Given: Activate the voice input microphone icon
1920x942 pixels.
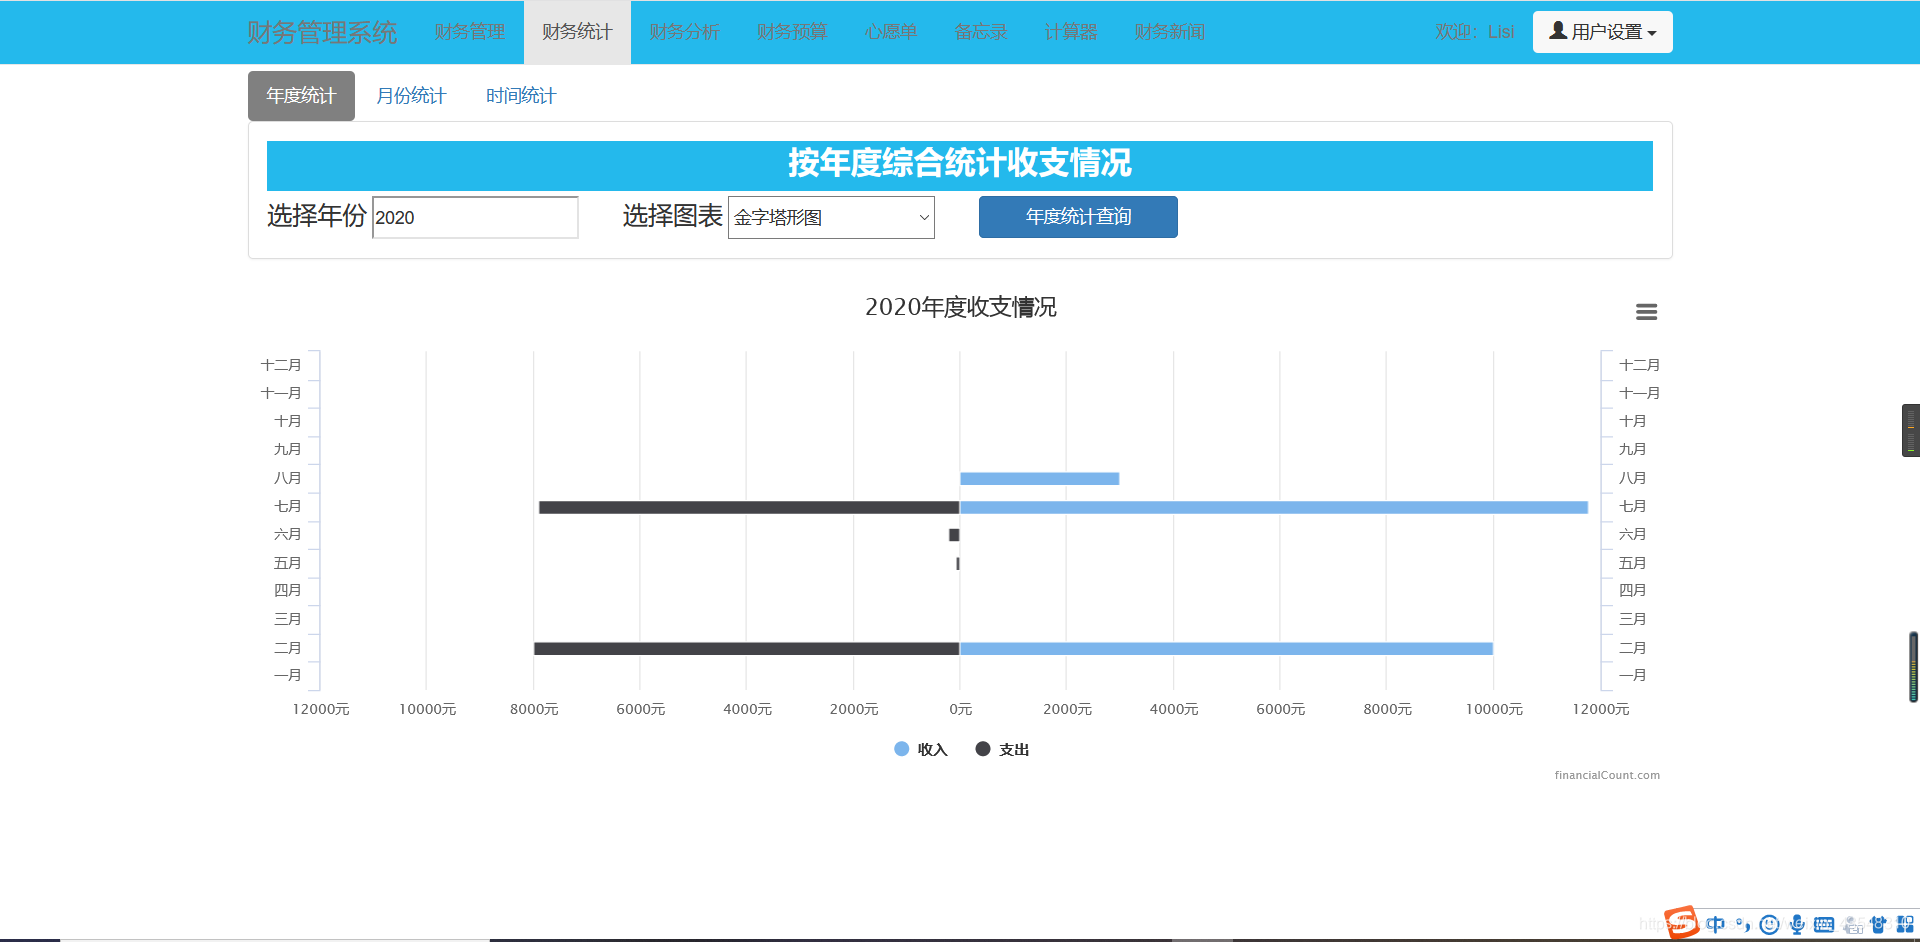Looking at the screenshot, I should tap(1797, 924).
